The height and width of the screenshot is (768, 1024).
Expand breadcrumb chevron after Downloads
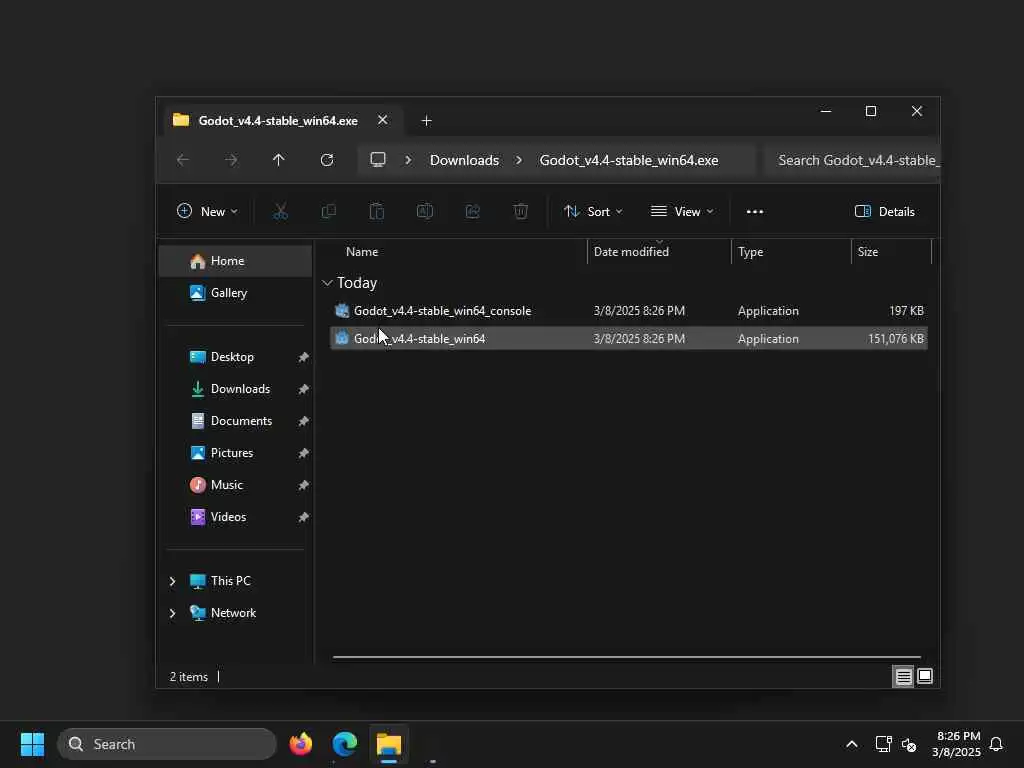(519, 160)
